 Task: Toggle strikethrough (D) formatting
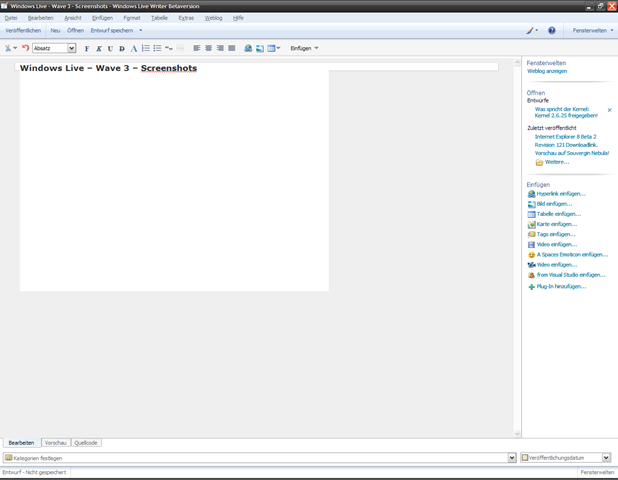(122, 48)
